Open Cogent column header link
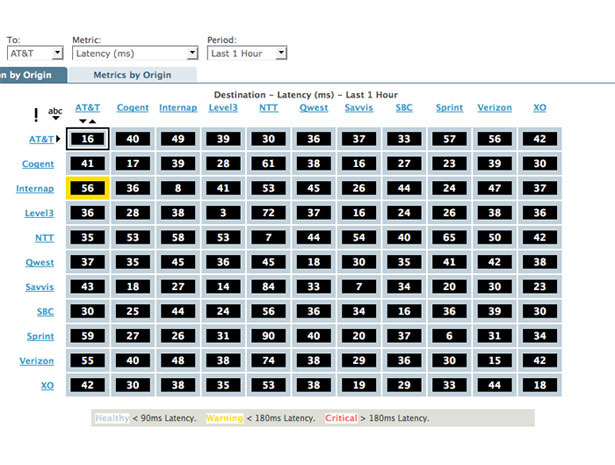 [133, 108]
